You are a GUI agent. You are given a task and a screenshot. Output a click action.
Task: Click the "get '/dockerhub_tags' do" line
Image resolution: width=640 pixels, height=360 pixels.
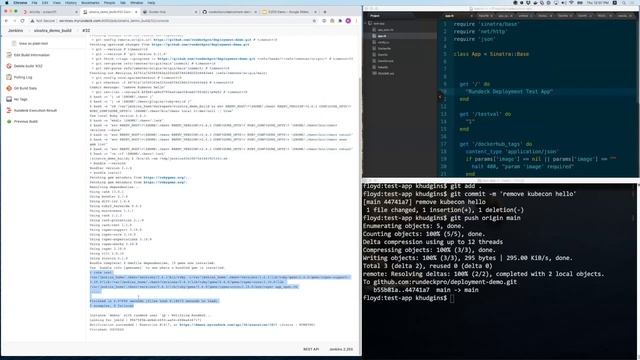496,144
